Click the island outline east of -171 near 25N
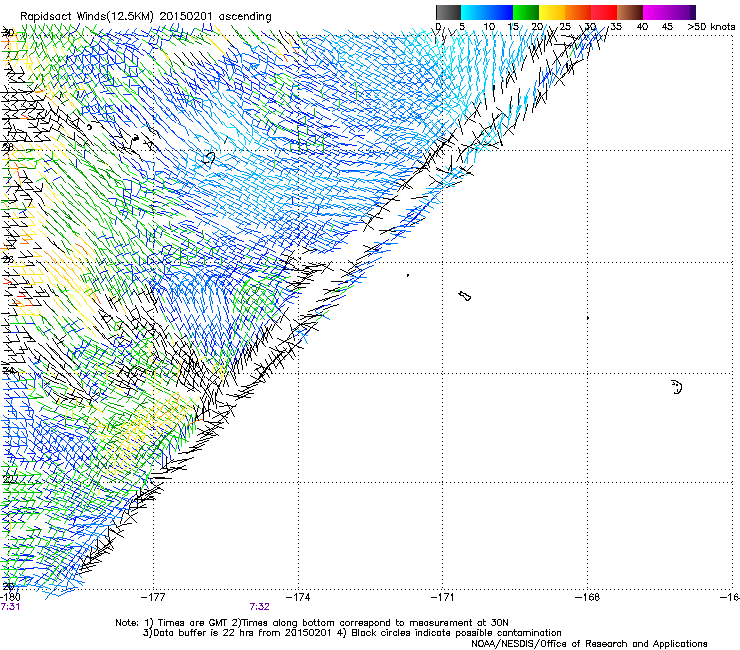This screenshot has height=650, width=740. click(465, 296)
